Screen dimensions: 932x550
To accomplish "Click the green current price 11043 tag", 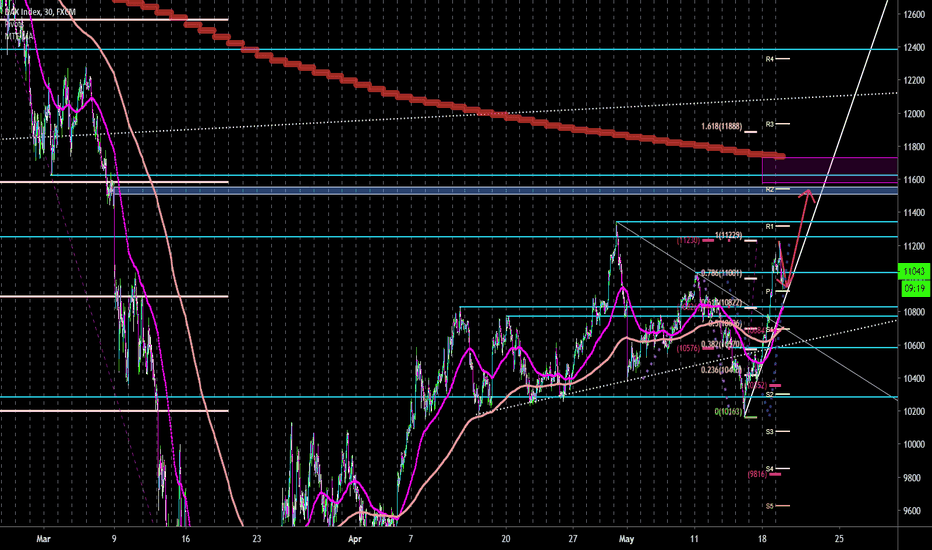I will (914, 272).
